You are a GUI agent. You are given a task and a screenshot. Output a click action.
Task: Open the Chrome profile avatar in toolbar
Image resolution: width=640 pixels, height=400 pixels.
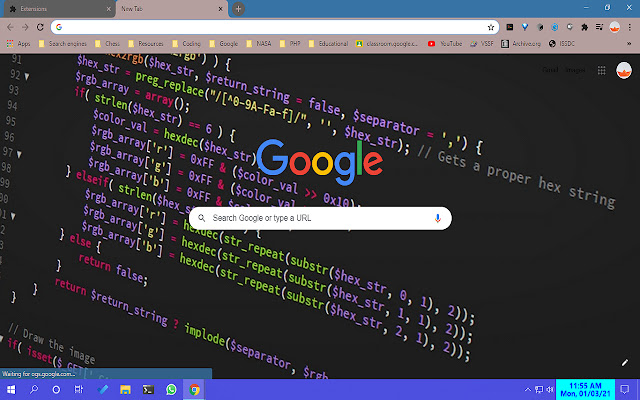pos(615,27)
